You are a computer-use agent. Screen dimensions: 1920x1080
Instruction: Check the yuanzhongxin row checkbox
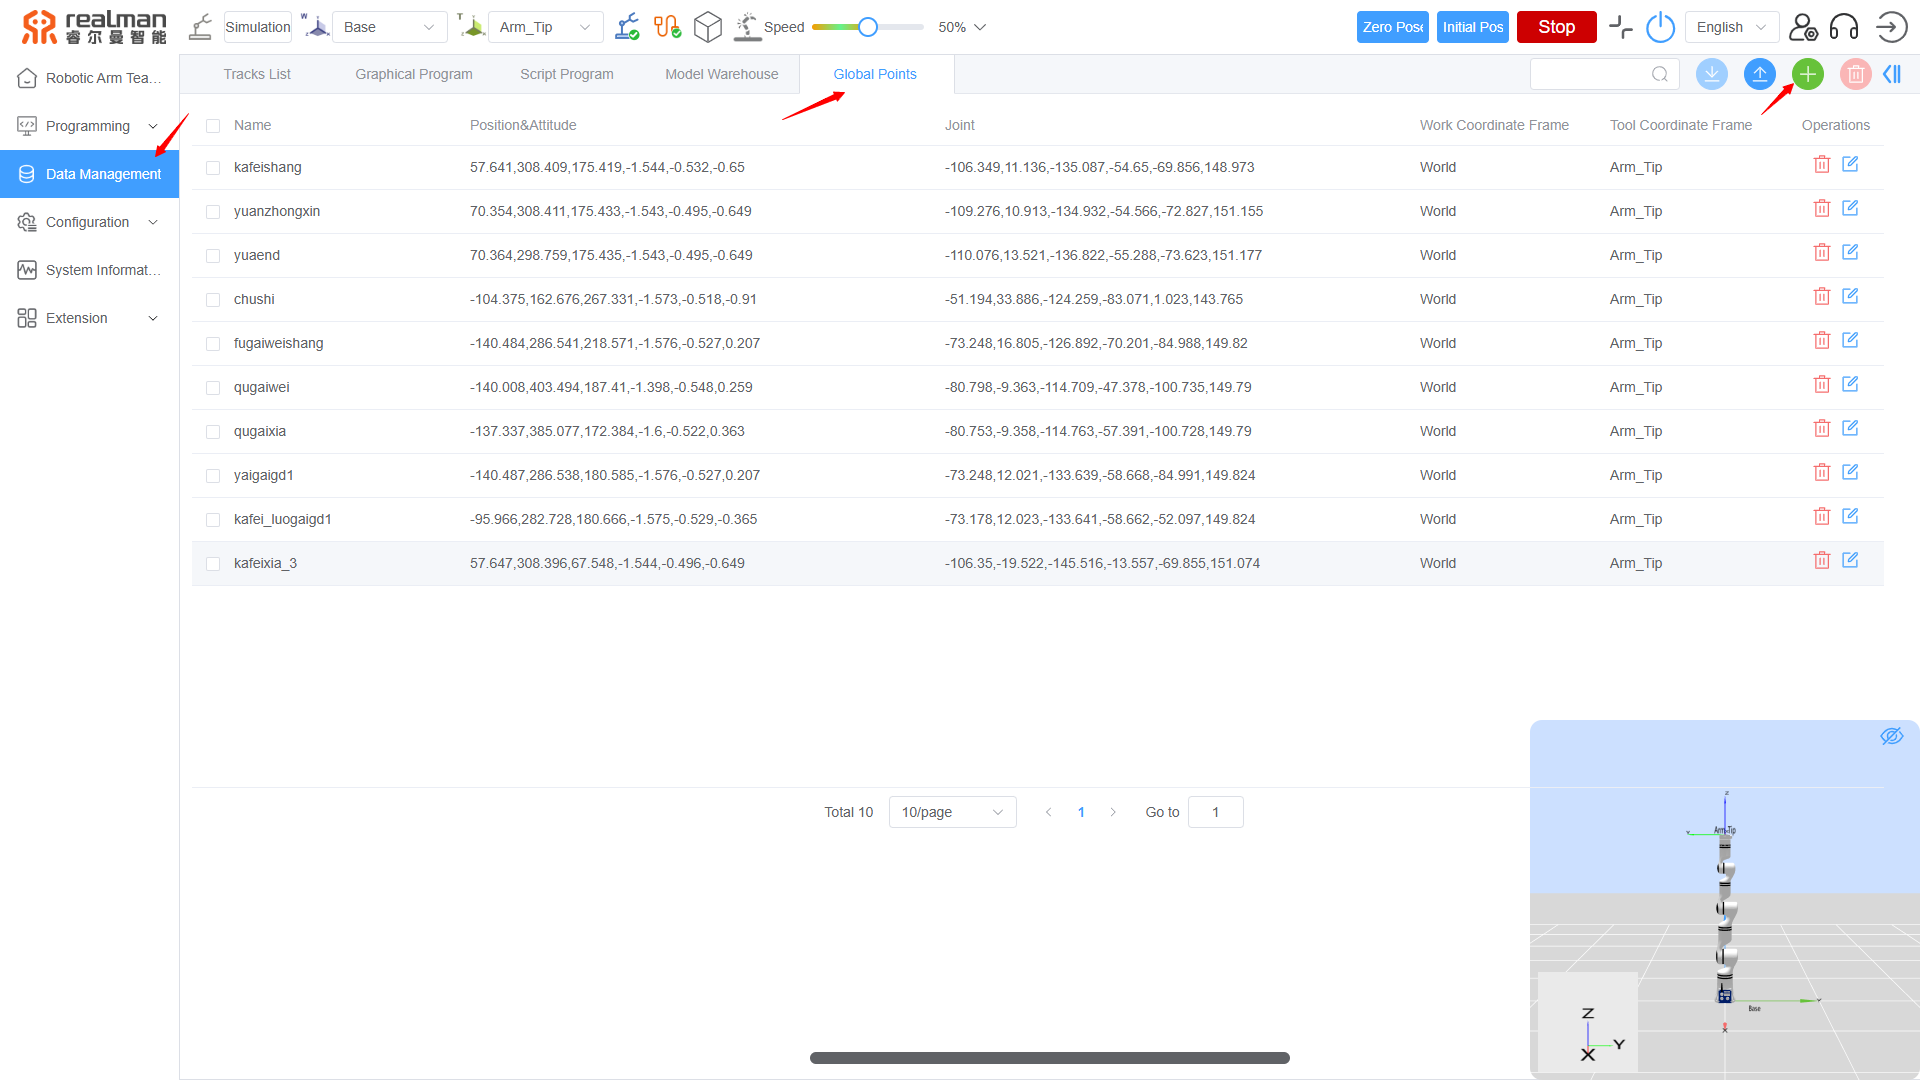point(213,212)
